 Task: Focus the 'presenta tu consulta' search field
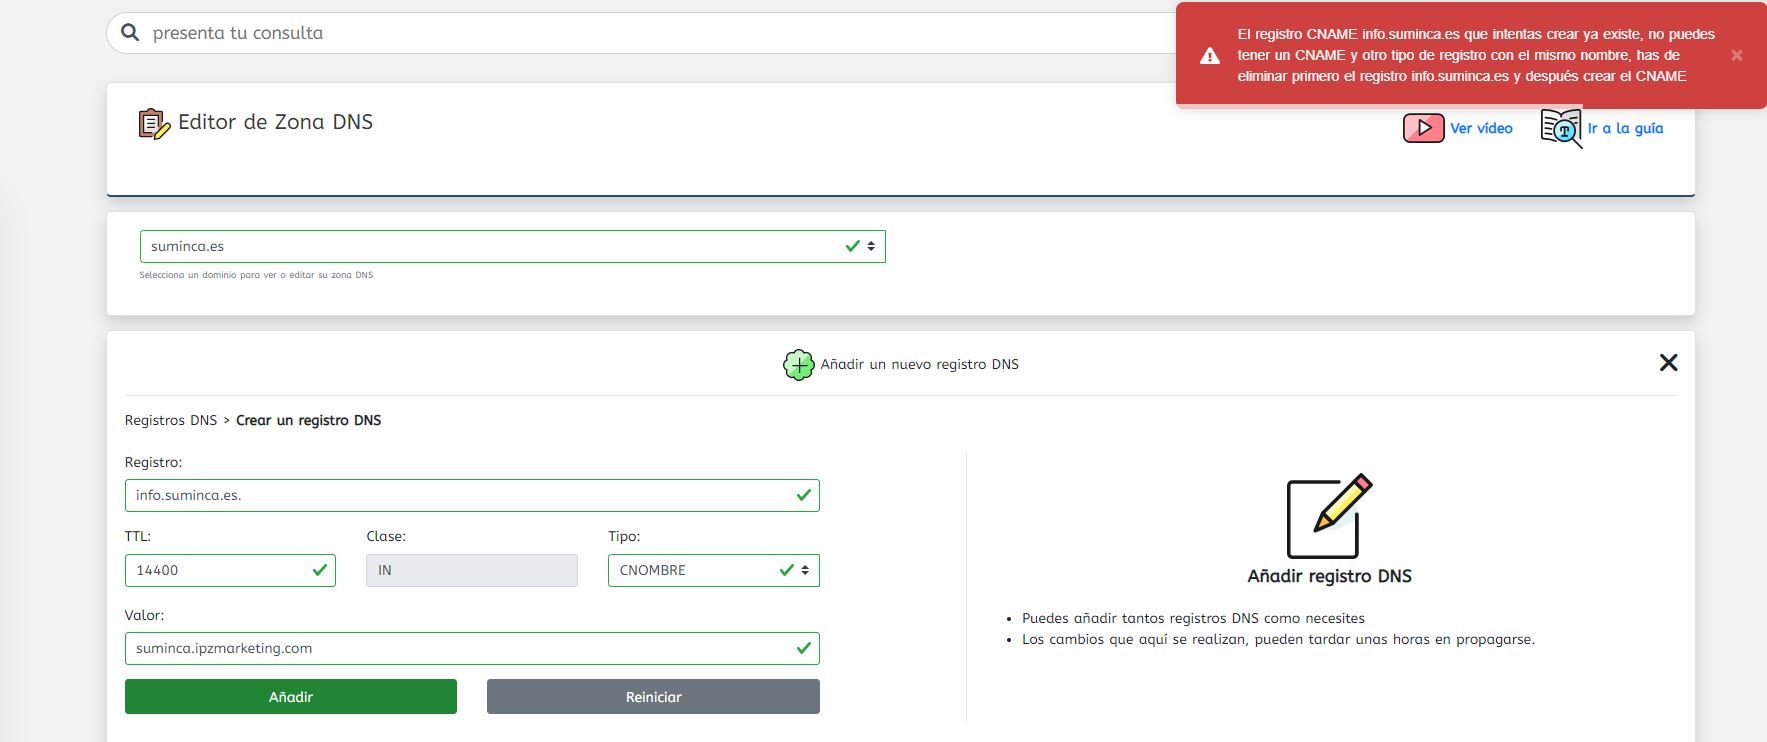pos(640,33)
